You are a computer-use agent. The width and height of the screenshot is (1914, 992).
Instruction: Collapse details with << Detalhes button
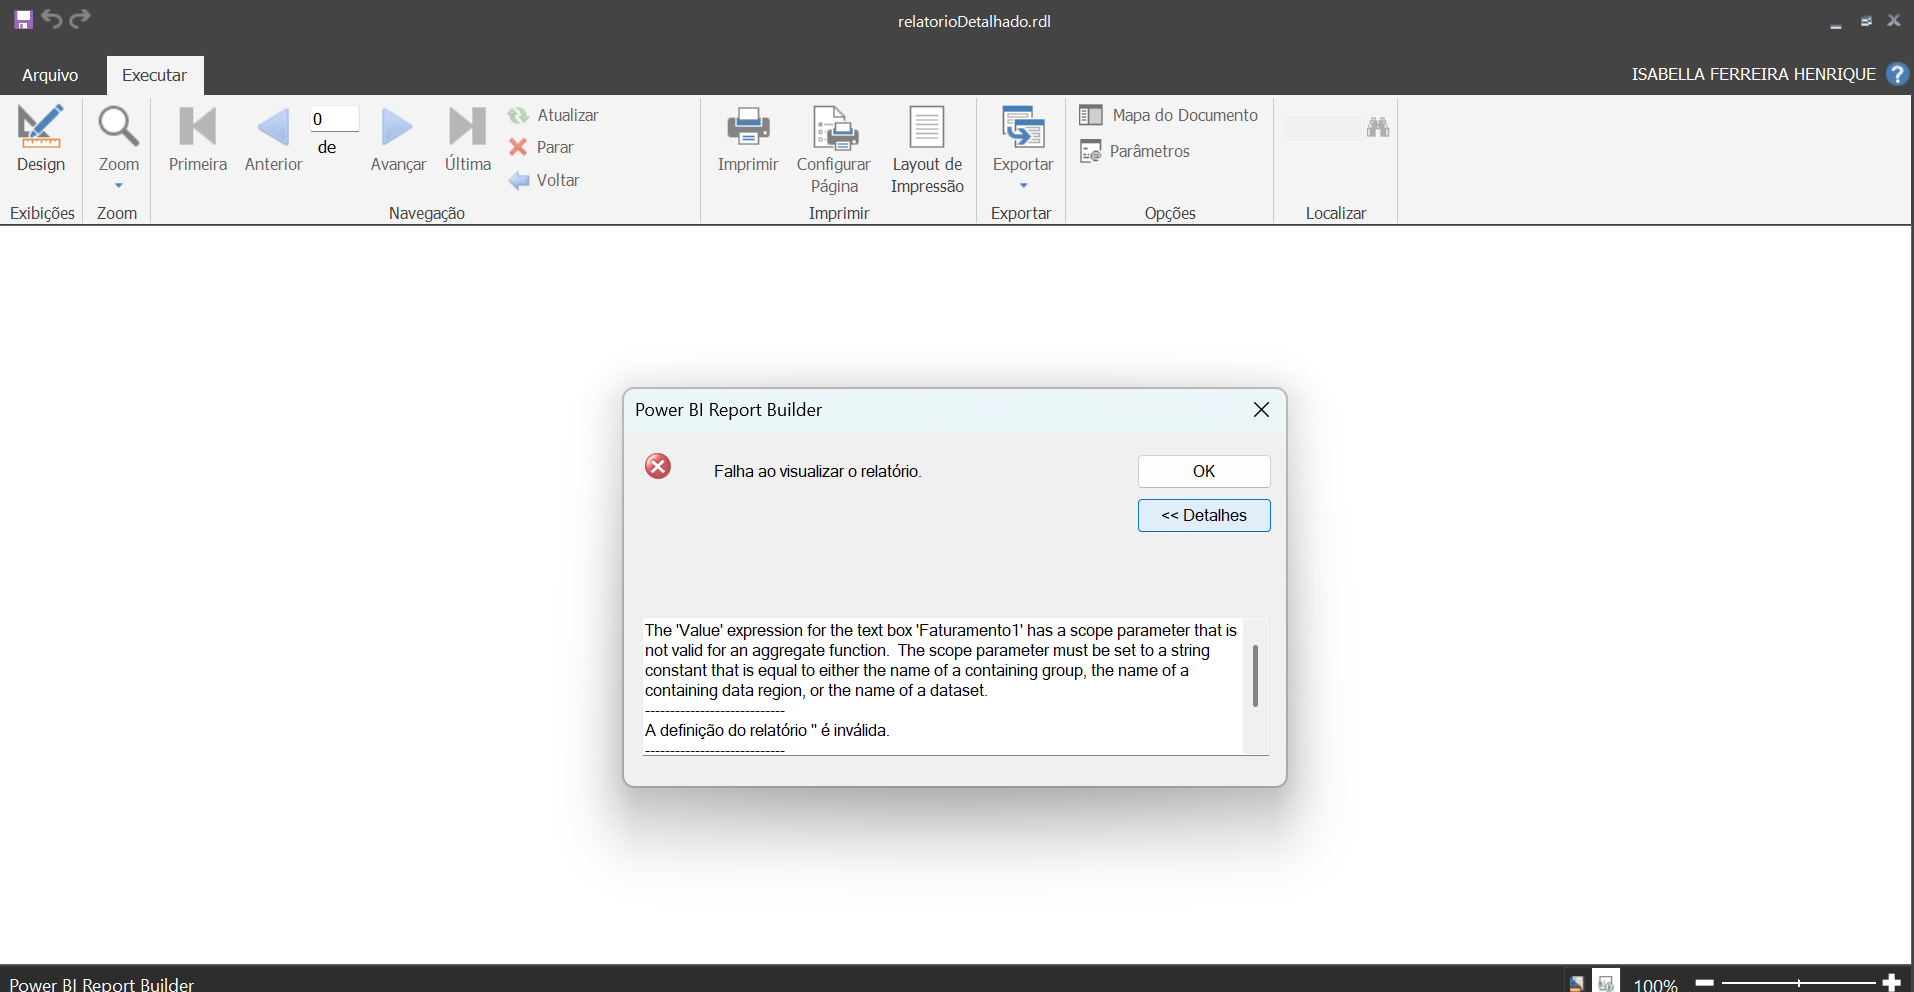click(x=1204, y=515)
